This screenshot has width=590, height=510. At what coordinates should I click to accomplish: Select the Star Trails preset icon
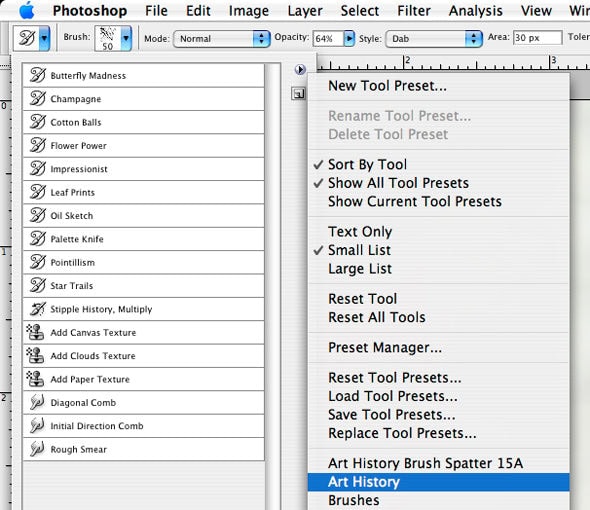tap(38, 285)
